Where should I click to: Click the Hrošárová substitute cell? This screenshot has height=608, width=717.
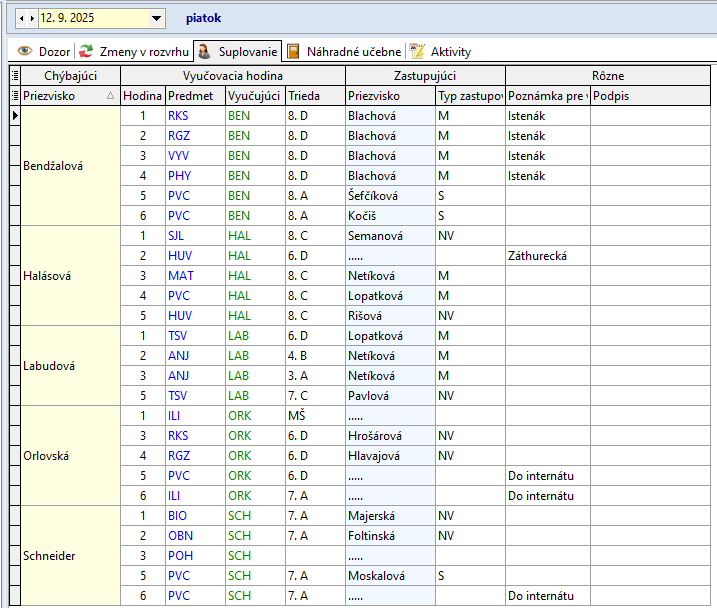coord(391,436)
